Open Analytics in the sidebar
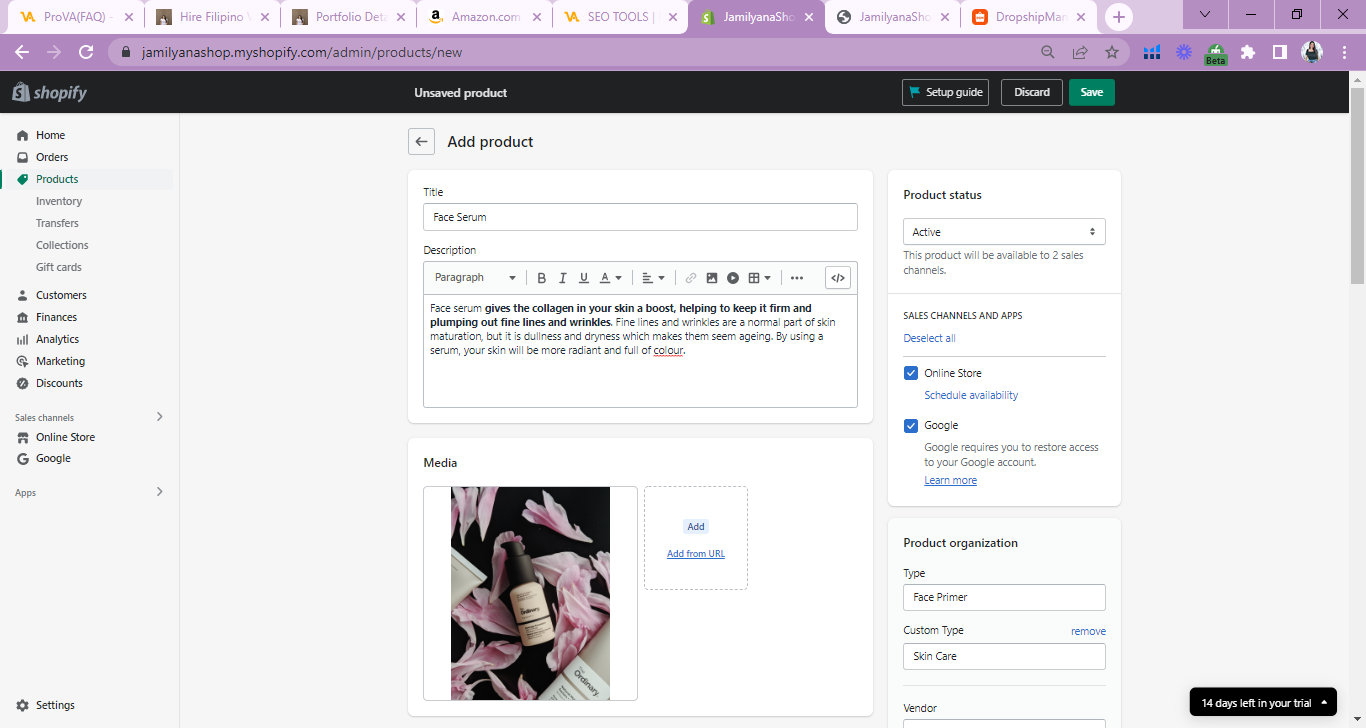This screenshot has height=728, width=1366. (57, 339)
